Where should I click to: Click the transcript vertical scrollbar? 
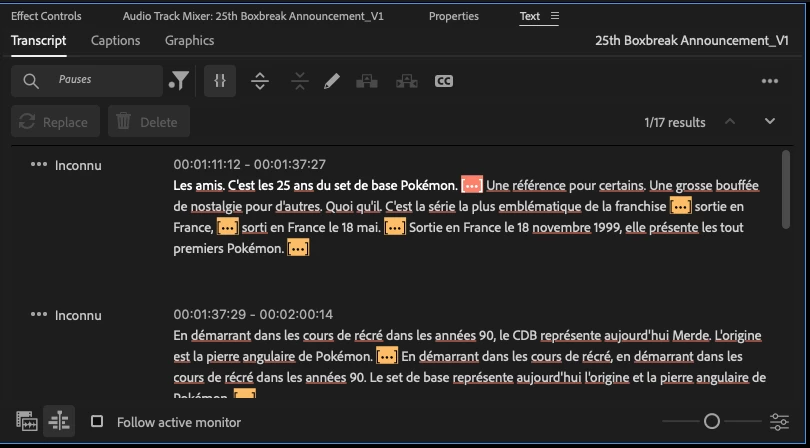[x=786, y=189]
